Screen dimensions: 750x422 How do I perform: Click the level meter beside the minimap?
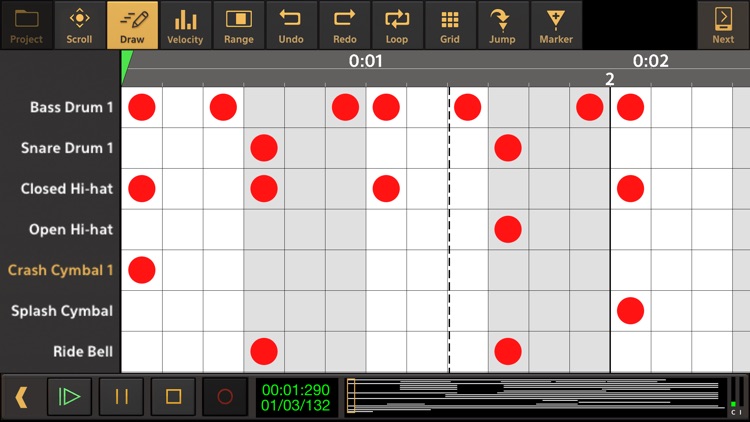pos(737,396)
